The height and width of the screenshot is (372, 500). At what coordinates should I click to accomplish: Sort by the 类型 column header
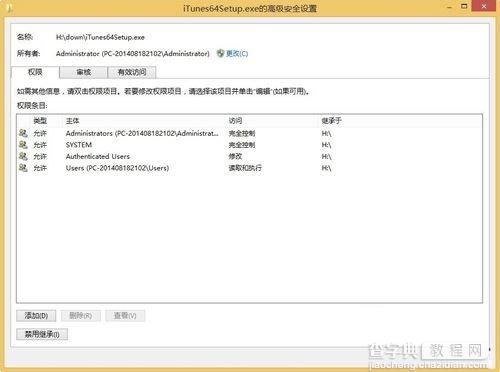click(40, 121)
